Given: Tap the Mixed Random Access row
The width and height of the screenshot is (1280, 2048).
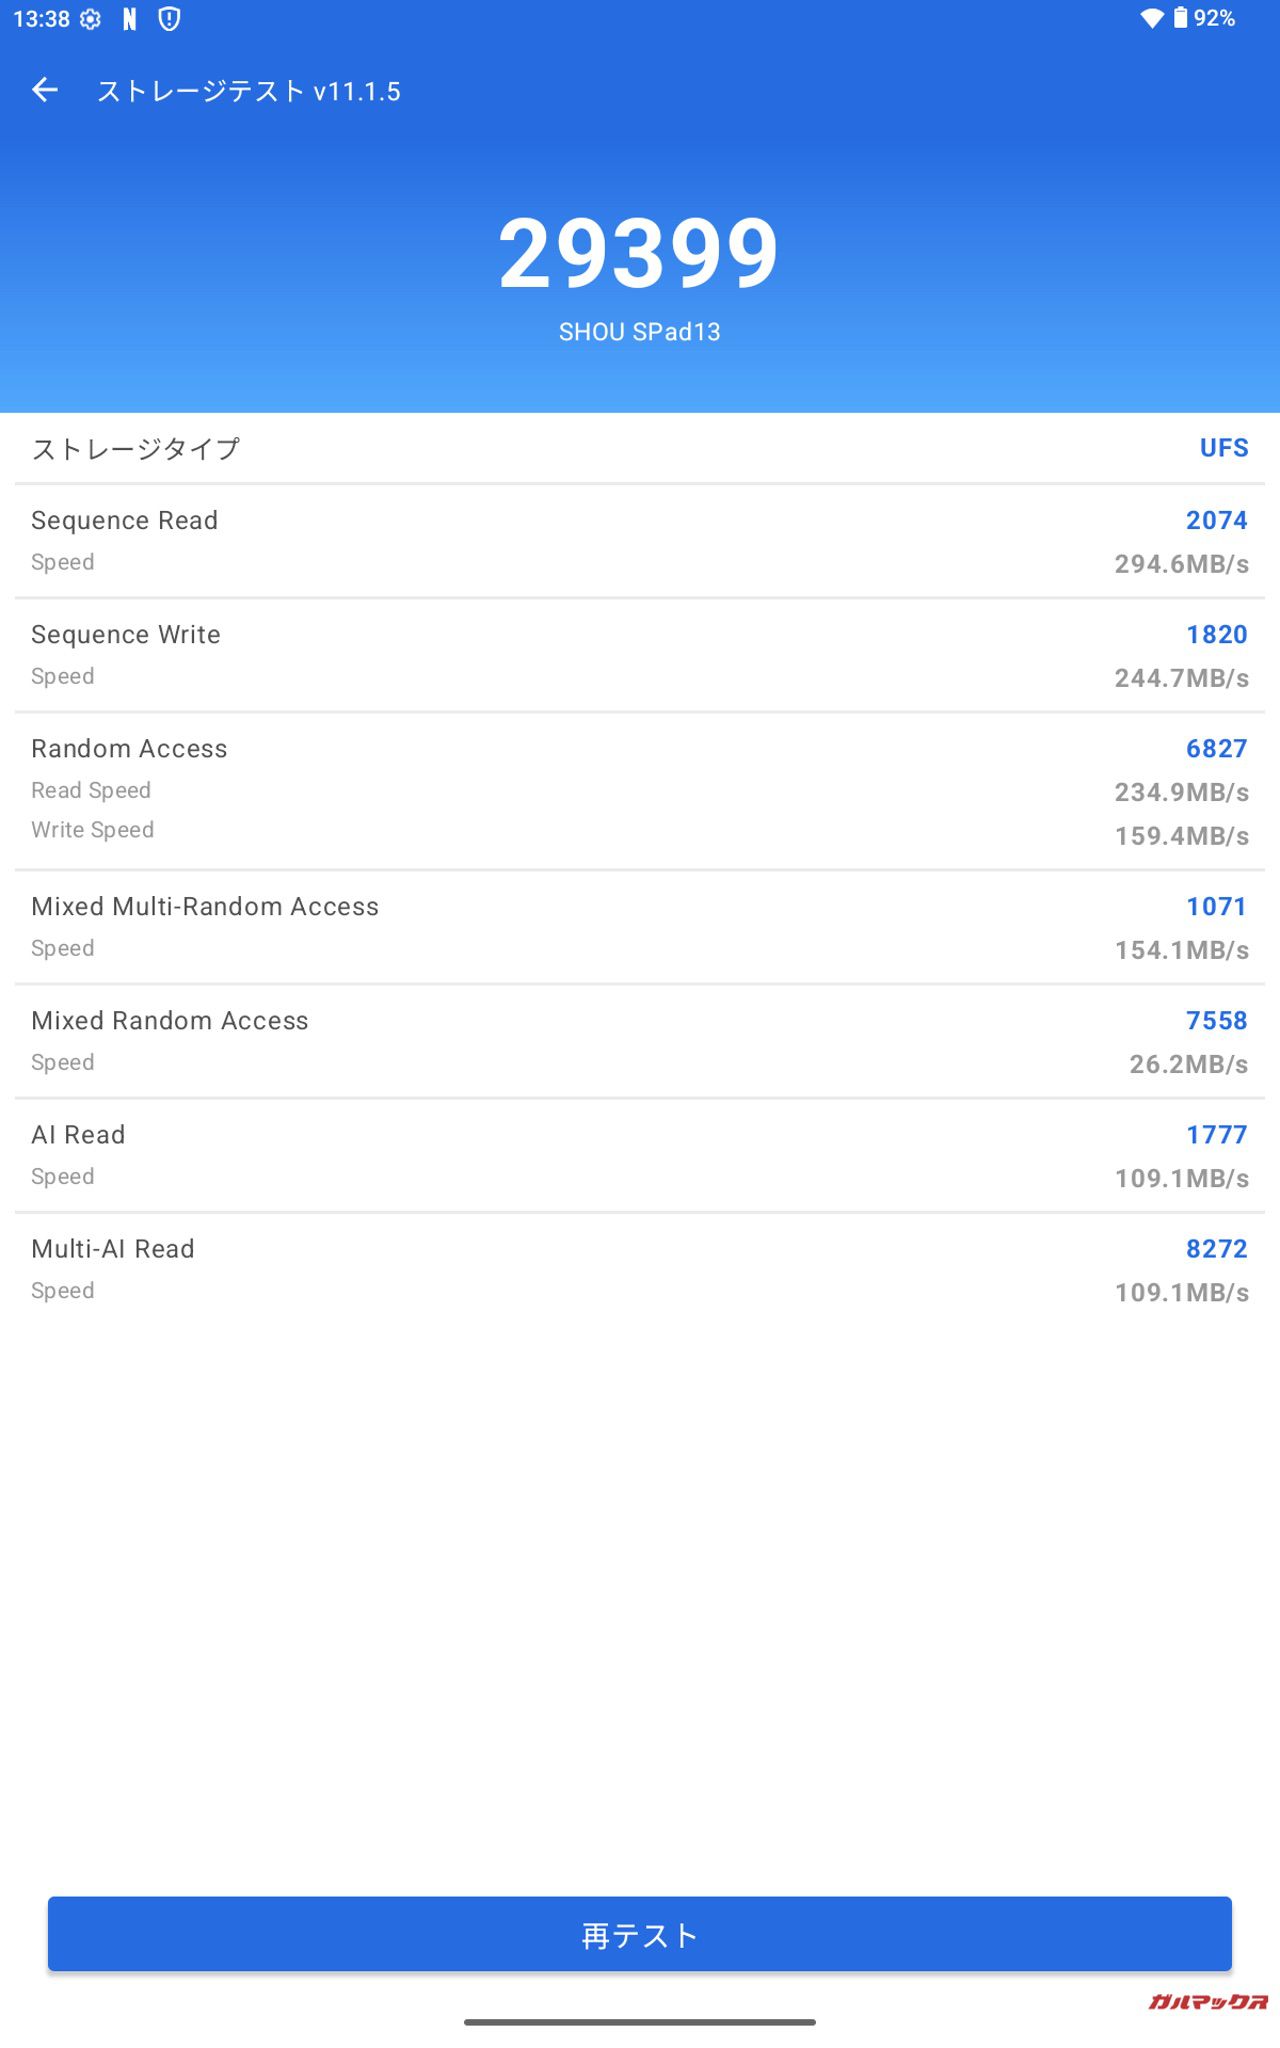Looking at the screenshot, I should [x=640, y=1041].
